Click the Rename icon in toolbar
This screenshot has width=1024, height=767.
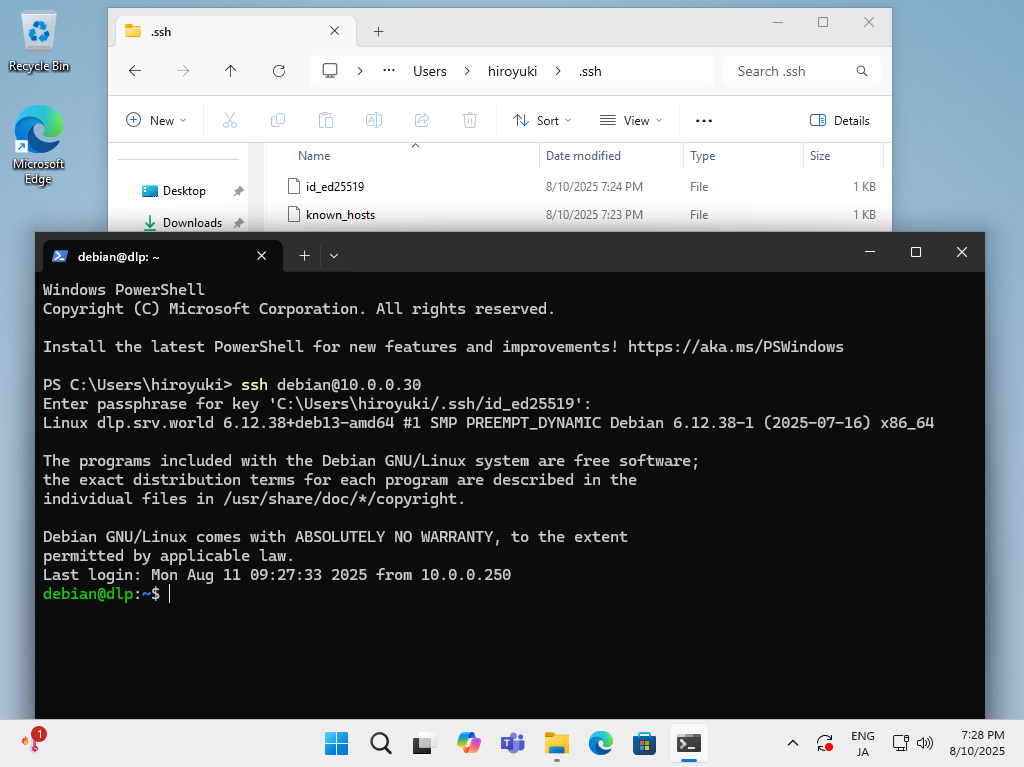(374, 120)
